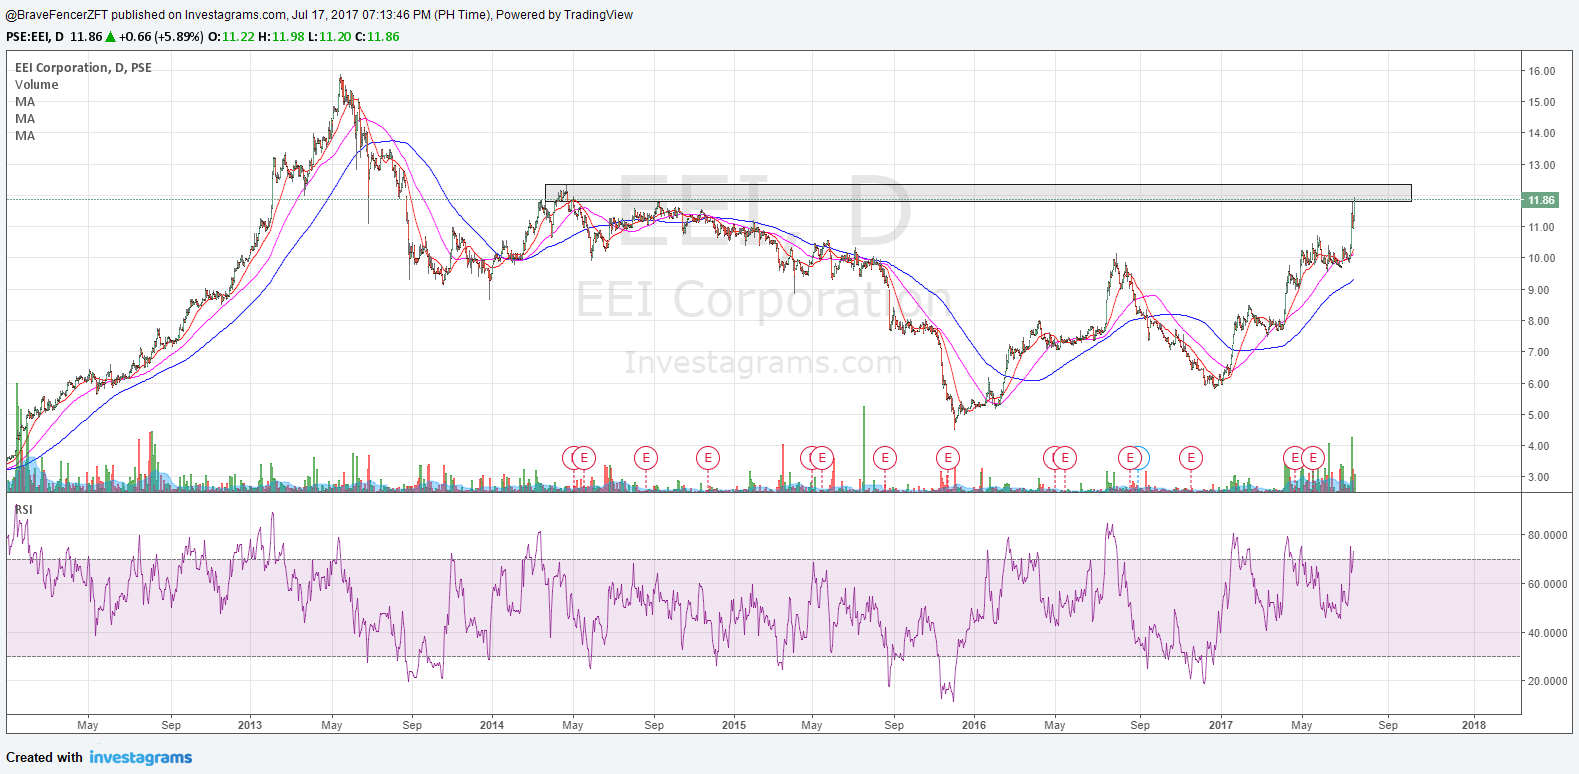Click the 2017 label on time axis
1579x774 pixels.
[x=1221, y=725]
